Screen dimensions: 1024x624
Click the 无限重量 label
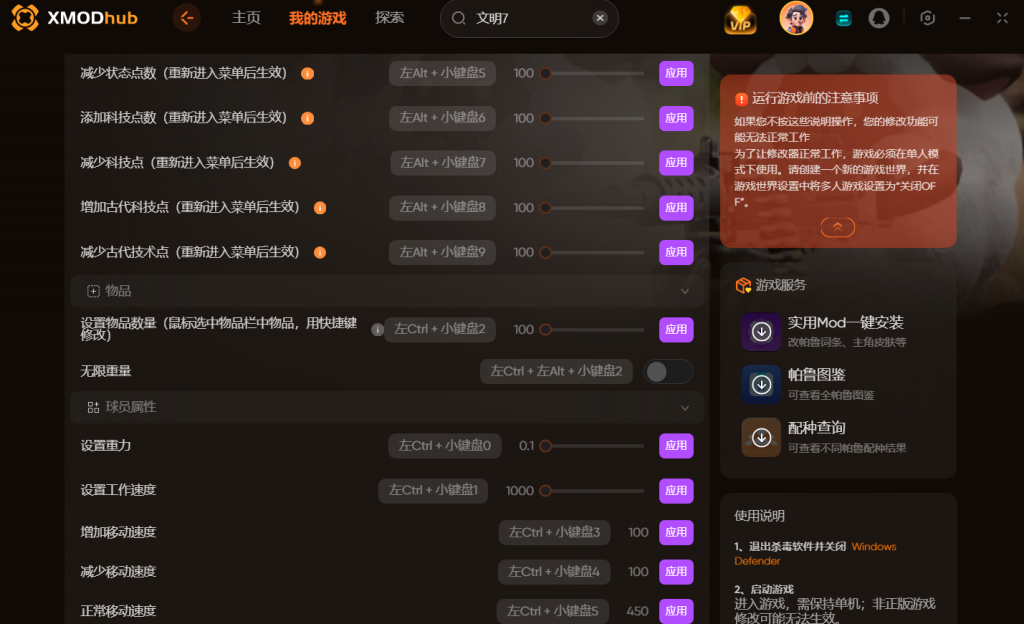click(x=106, y=371)
